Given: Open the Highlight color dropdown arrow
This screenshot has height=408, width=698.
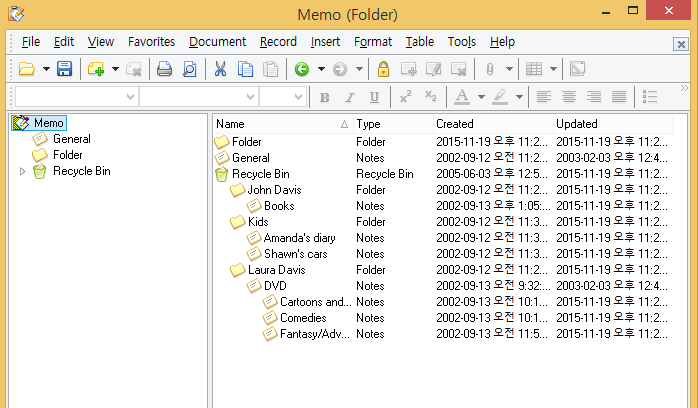Looking at the screenshot, I should pos(519,97).
